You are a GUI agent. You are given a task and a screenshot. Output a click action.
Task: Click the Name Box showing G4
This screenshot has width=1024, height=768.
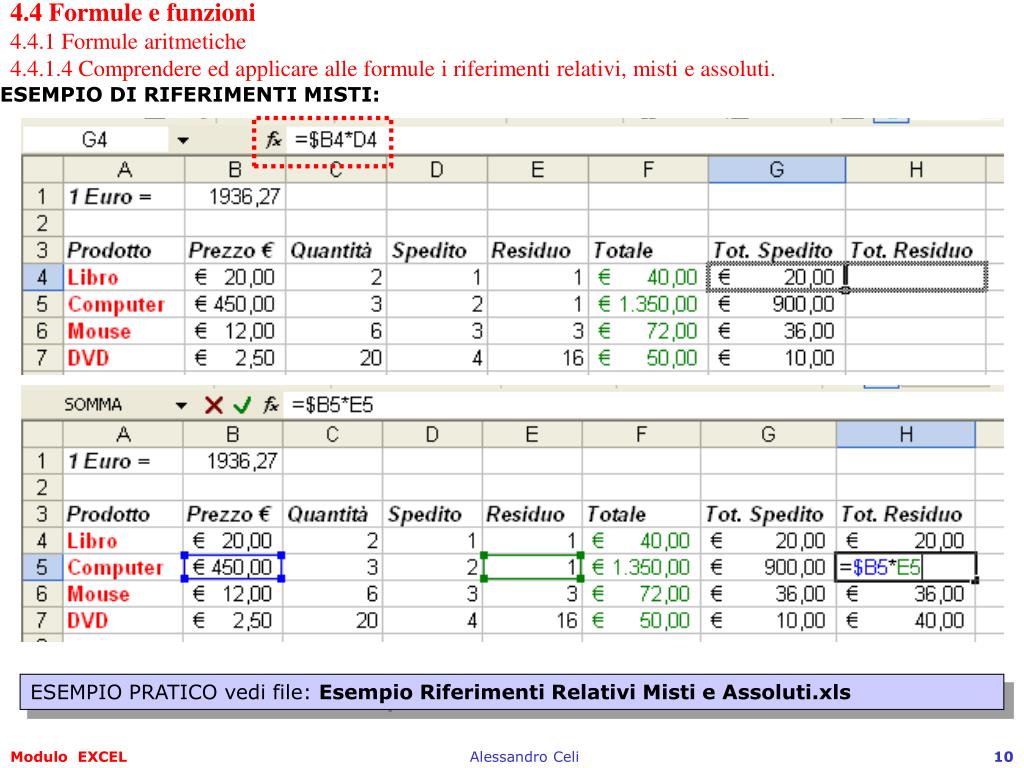[x=95, y=140]
